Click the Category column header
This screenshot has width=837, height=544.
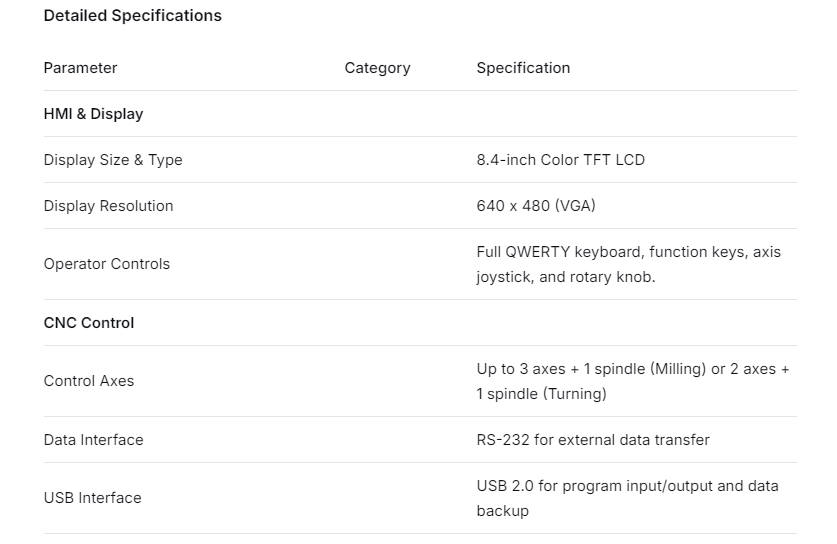pyautogui.click(x=377, y=68)
